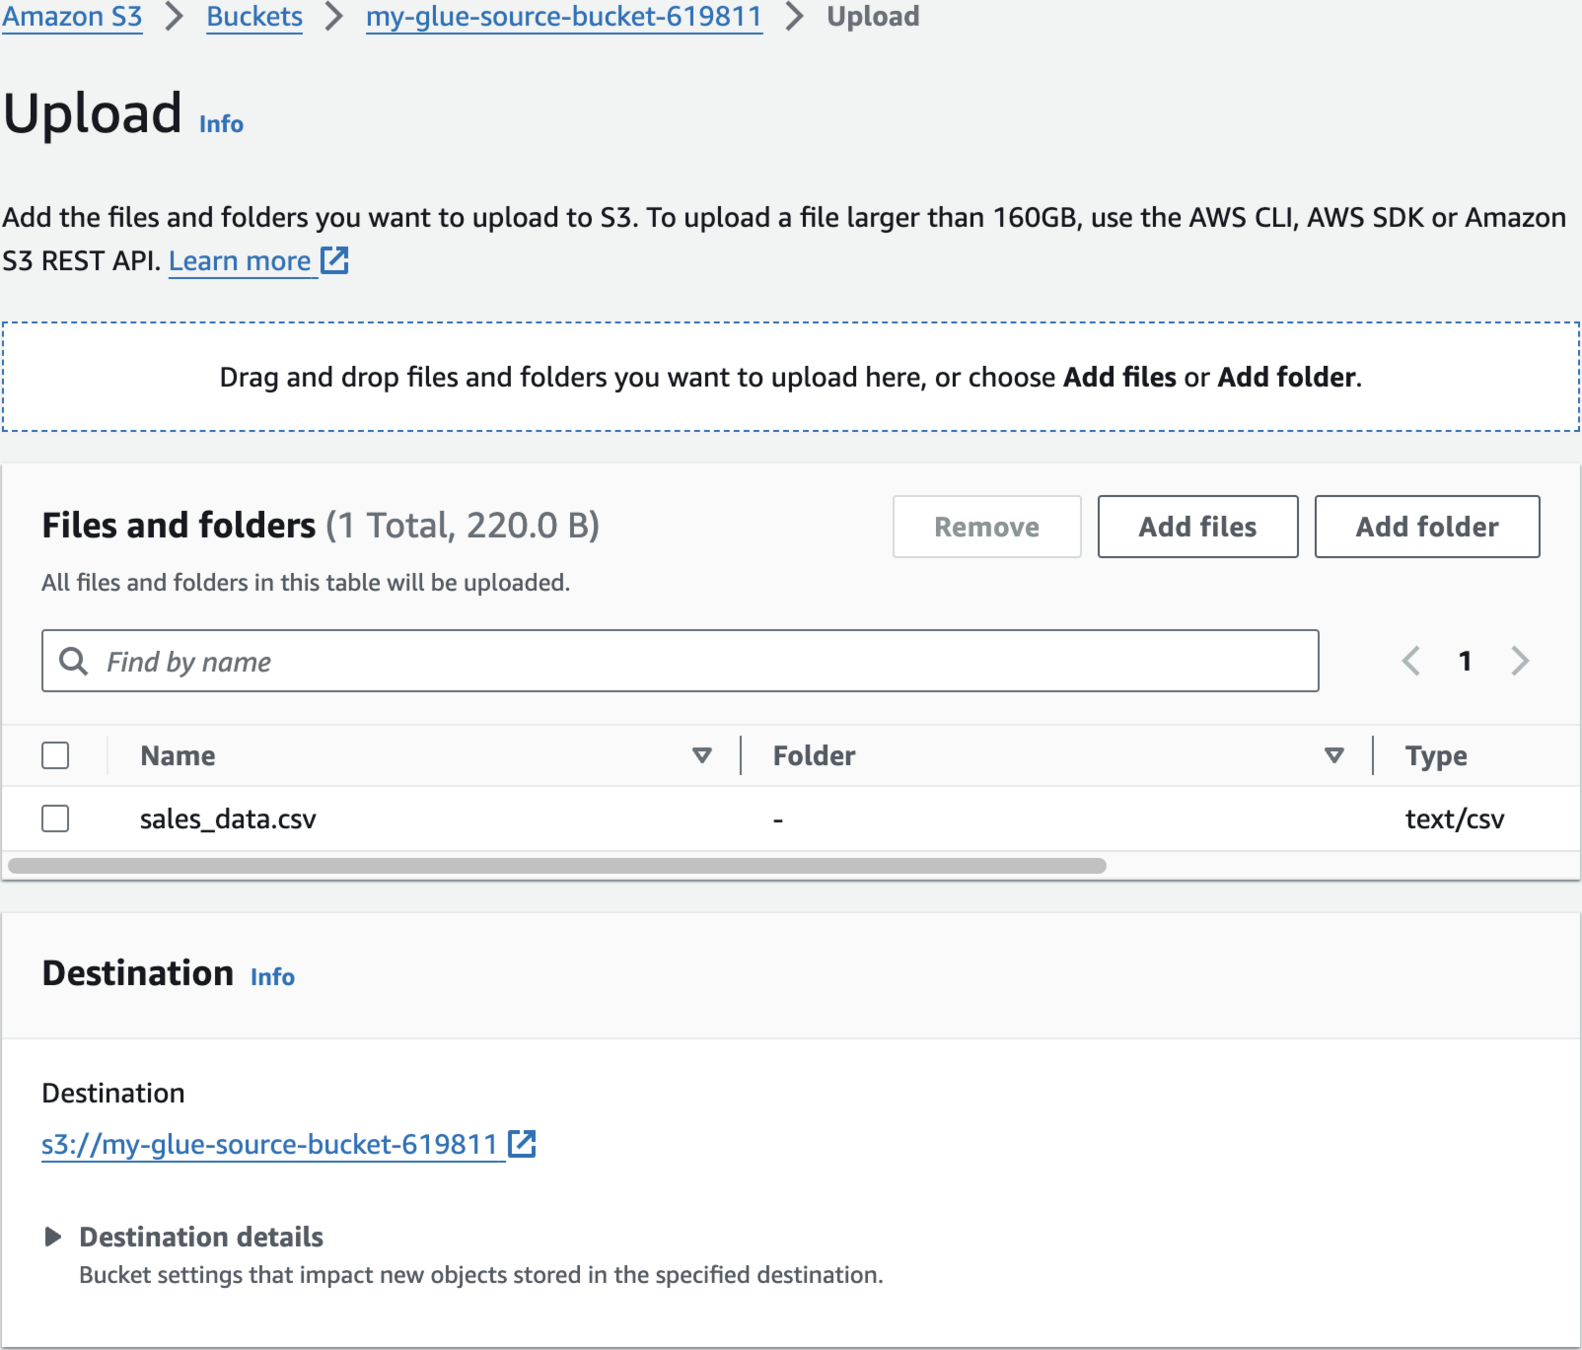Go to the Buckets breadcrumb link
Image resolution: width=1582 pixels, height=1350 pixels.
click(254, 16)
